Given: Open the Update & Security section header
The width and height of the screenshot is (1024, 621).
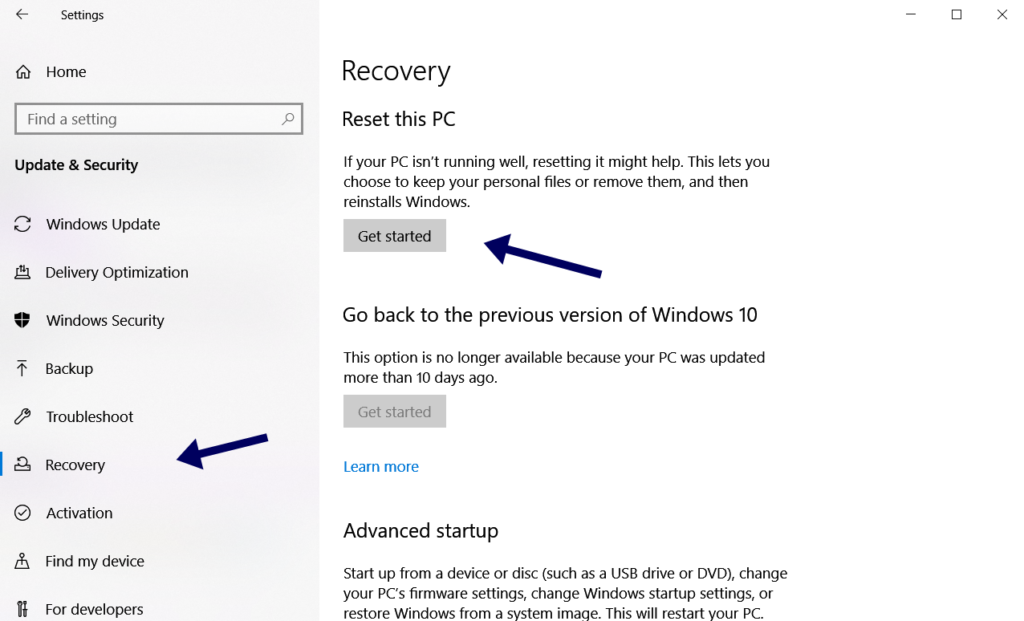Looking at the screenshot, I should pyautogui.click(x=75, y=165).
